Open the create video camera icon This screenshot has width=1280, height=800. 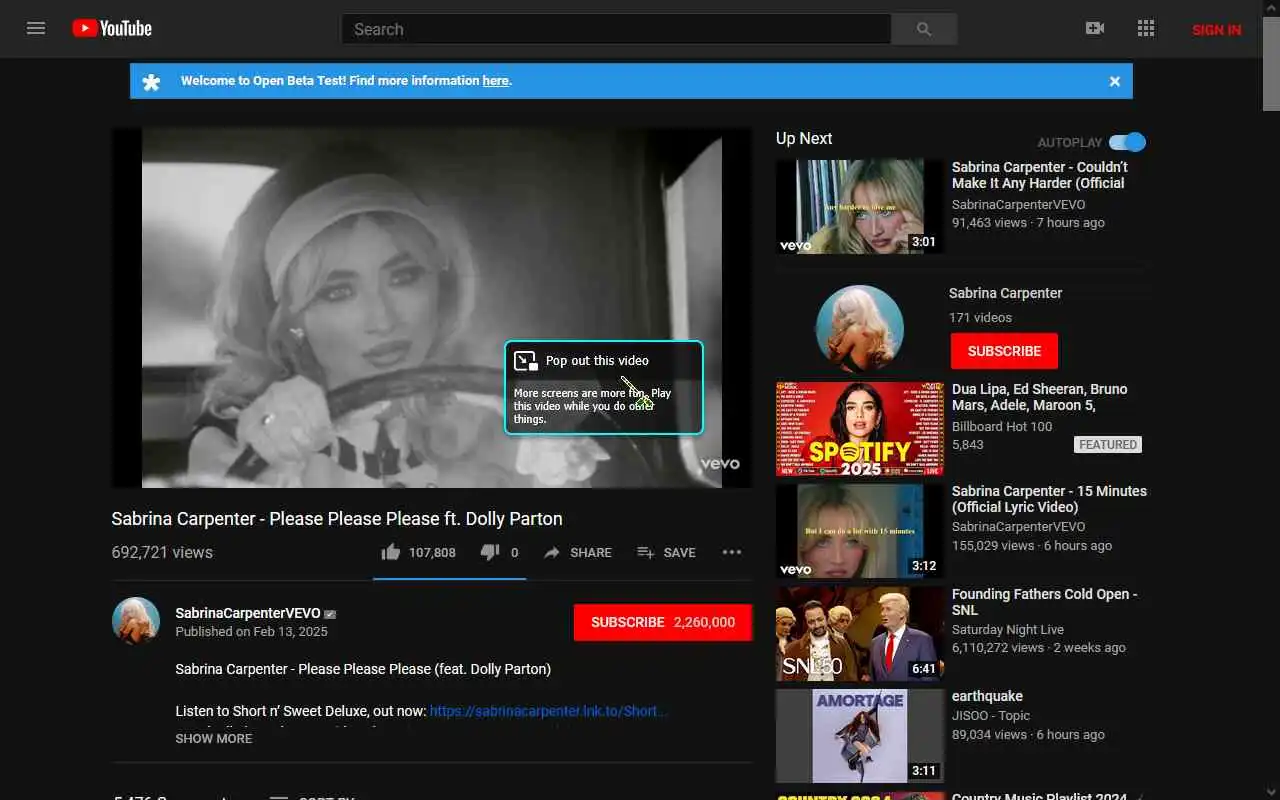(x=1095, y=28)
